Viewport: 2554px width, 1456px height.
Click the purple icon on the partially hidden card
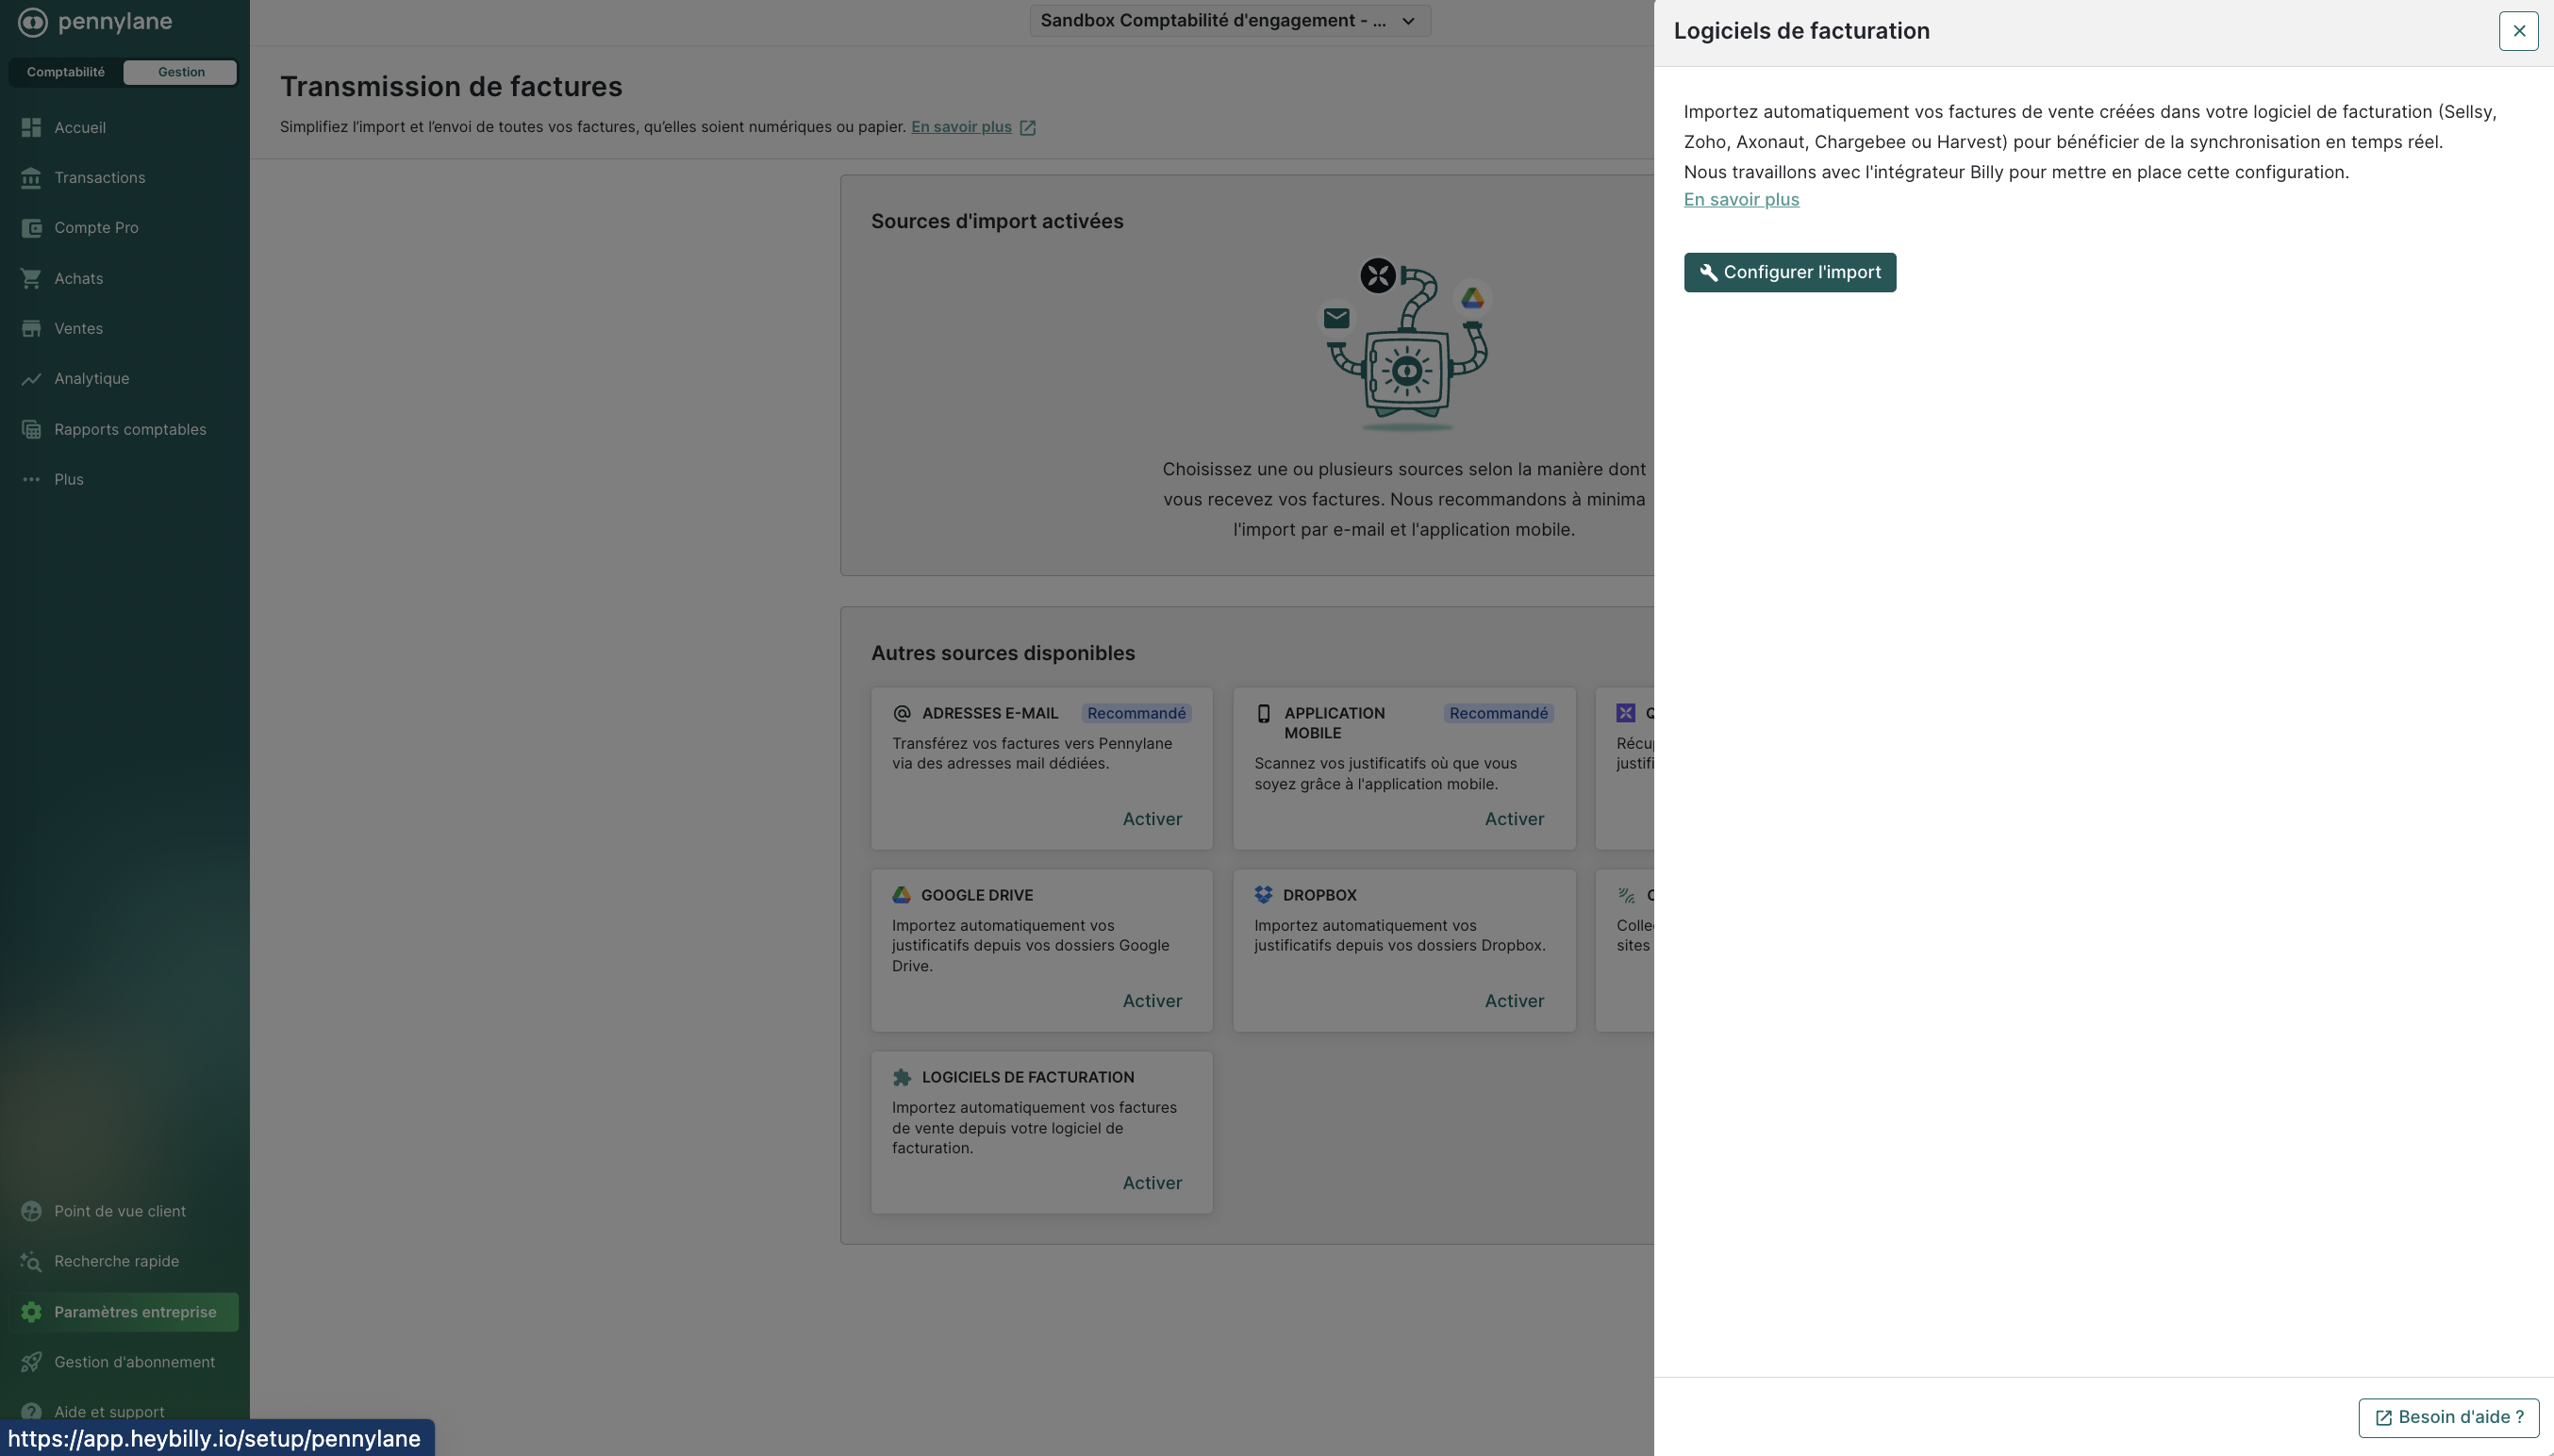pos(1625,713)
